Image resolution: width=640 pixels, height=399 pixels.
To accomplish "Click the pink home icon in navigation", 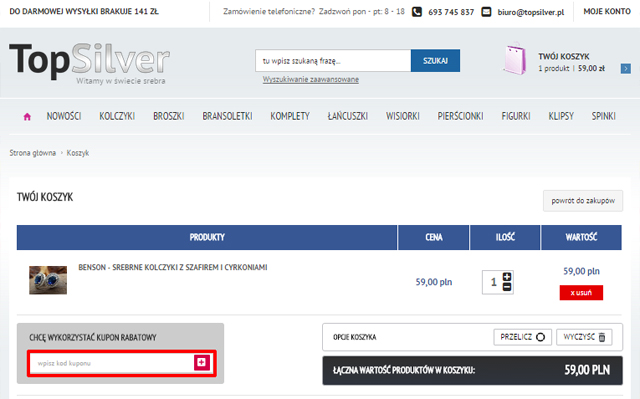I will pos(27,117).
